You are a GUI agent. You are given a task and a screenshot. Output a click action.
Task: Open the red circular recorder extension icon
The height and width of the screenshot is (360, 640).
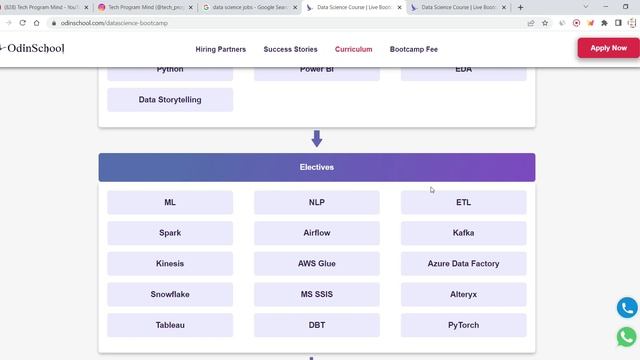tap(576, 23)
